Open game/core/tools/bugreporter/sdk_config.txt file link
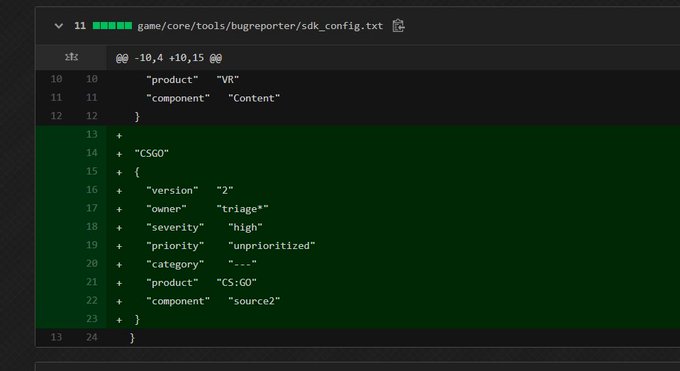This screenshot has width=680, height=371. (260, 26)
